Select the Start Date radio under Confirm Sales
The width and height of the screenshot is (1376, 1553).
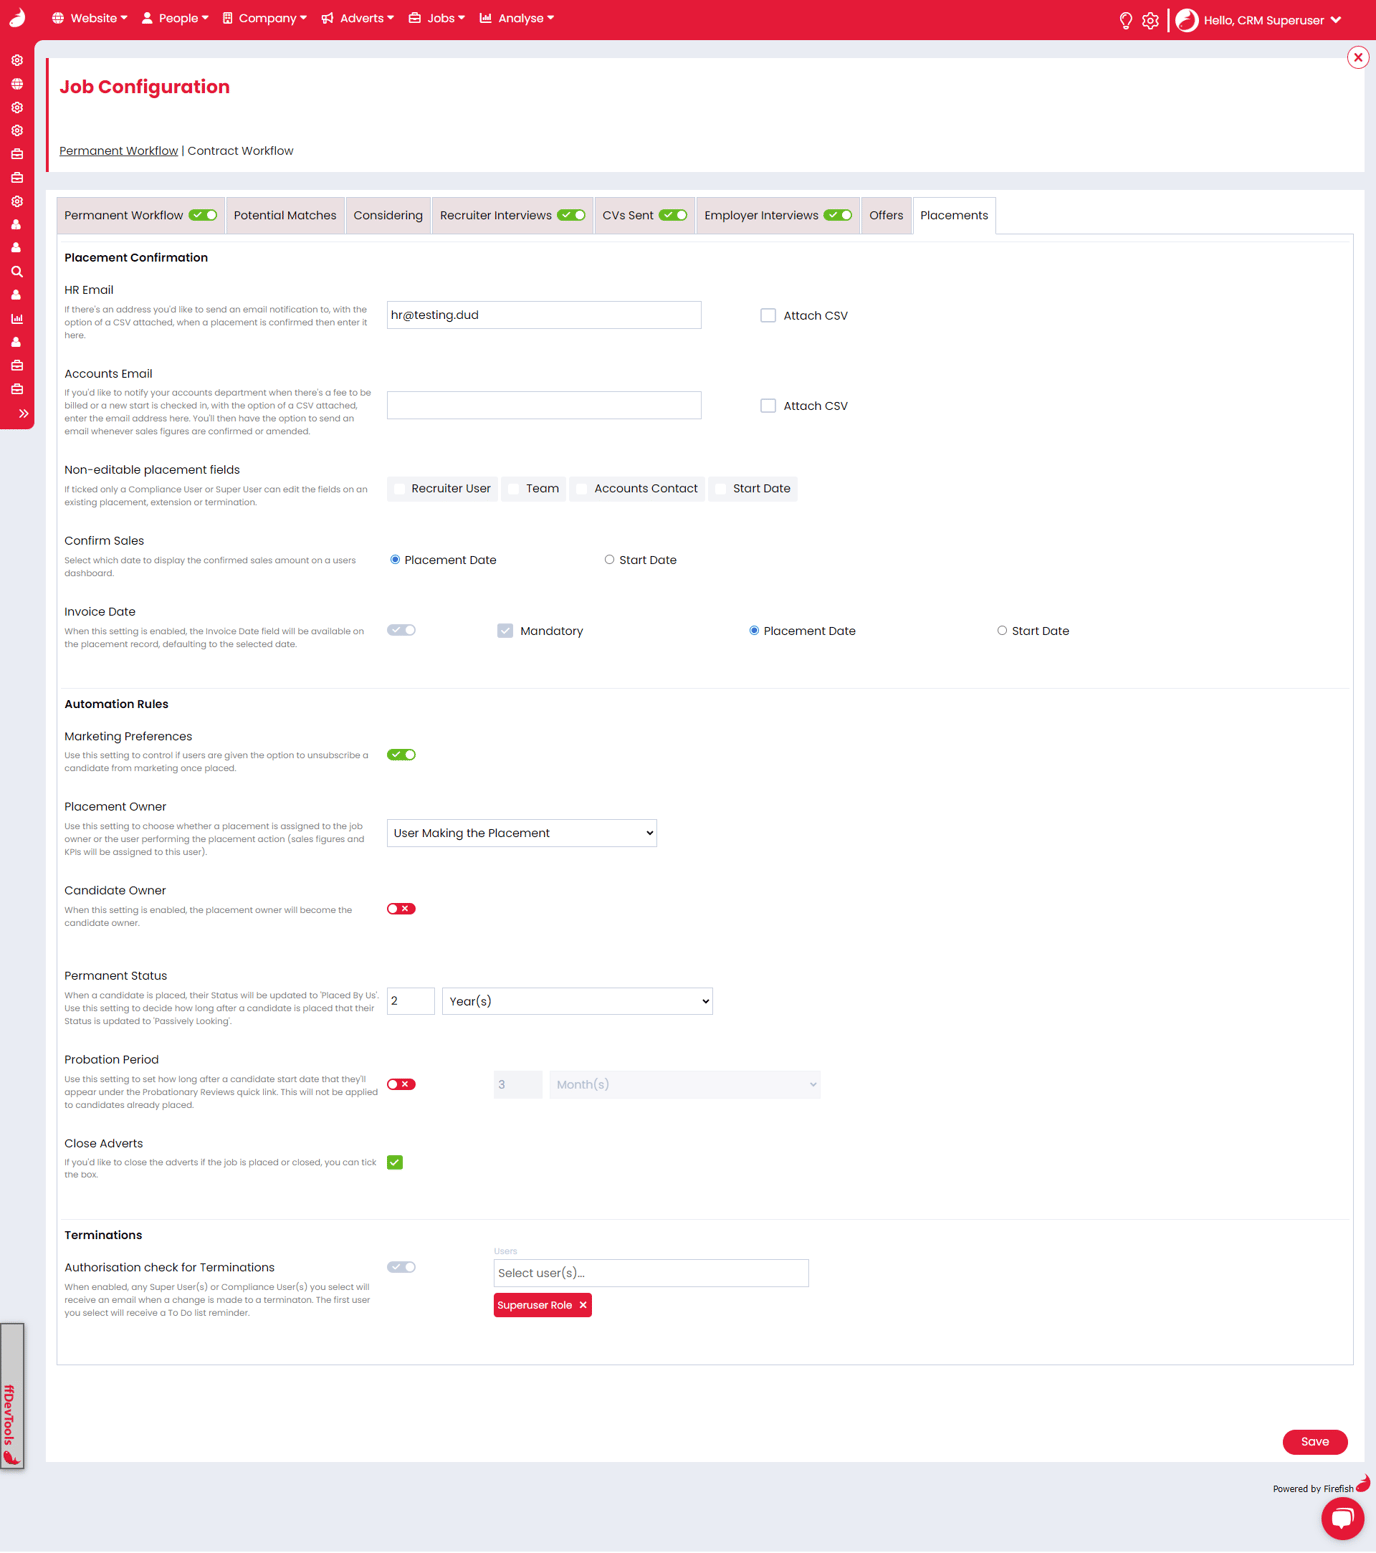[609, 559]
